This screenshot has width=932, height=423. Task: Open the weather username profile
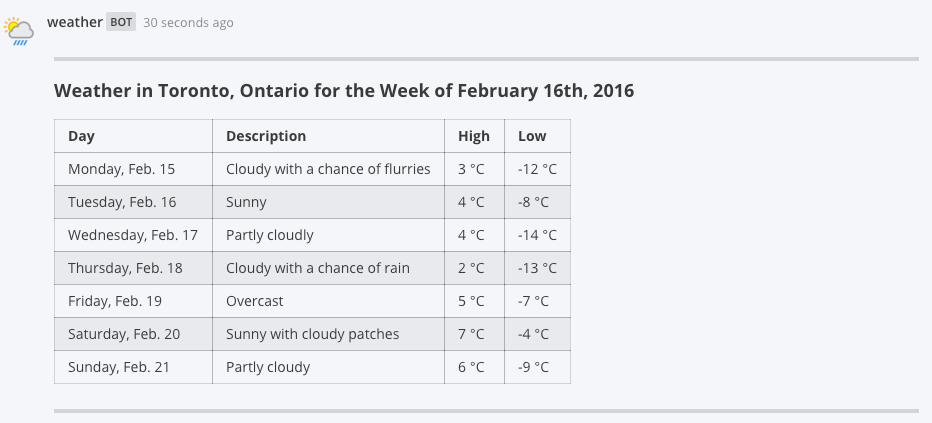tap(74, 22)
